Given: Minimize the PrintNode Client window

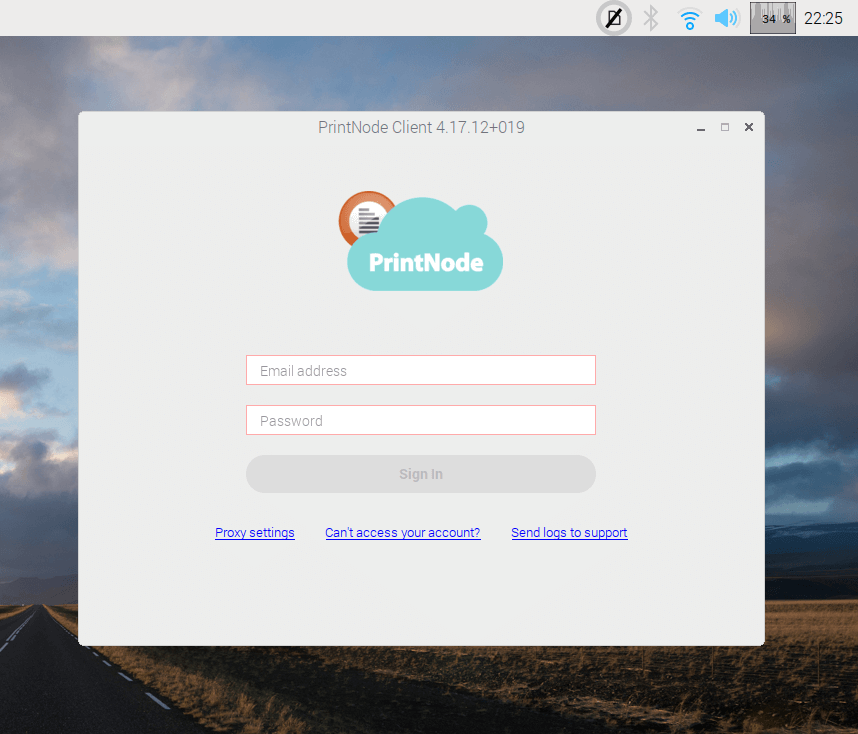Looking at the screenshot, I should (701, 128).
